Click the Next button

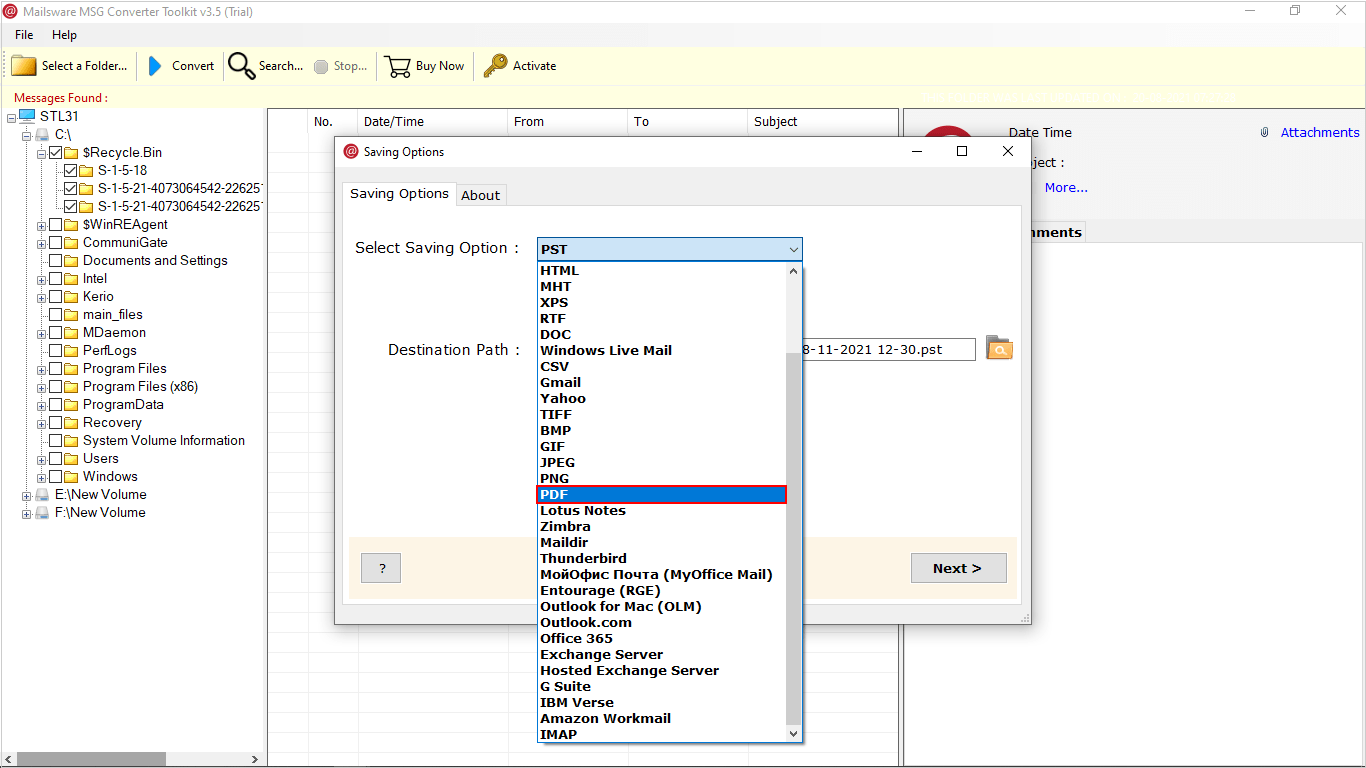click(957, 567)
